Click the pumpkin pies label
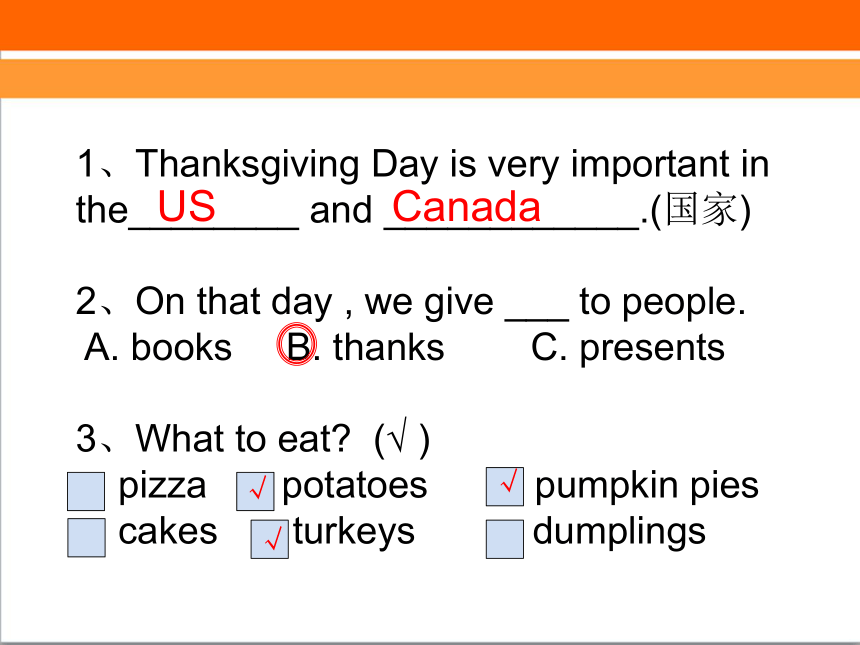 tap(647, 486)
